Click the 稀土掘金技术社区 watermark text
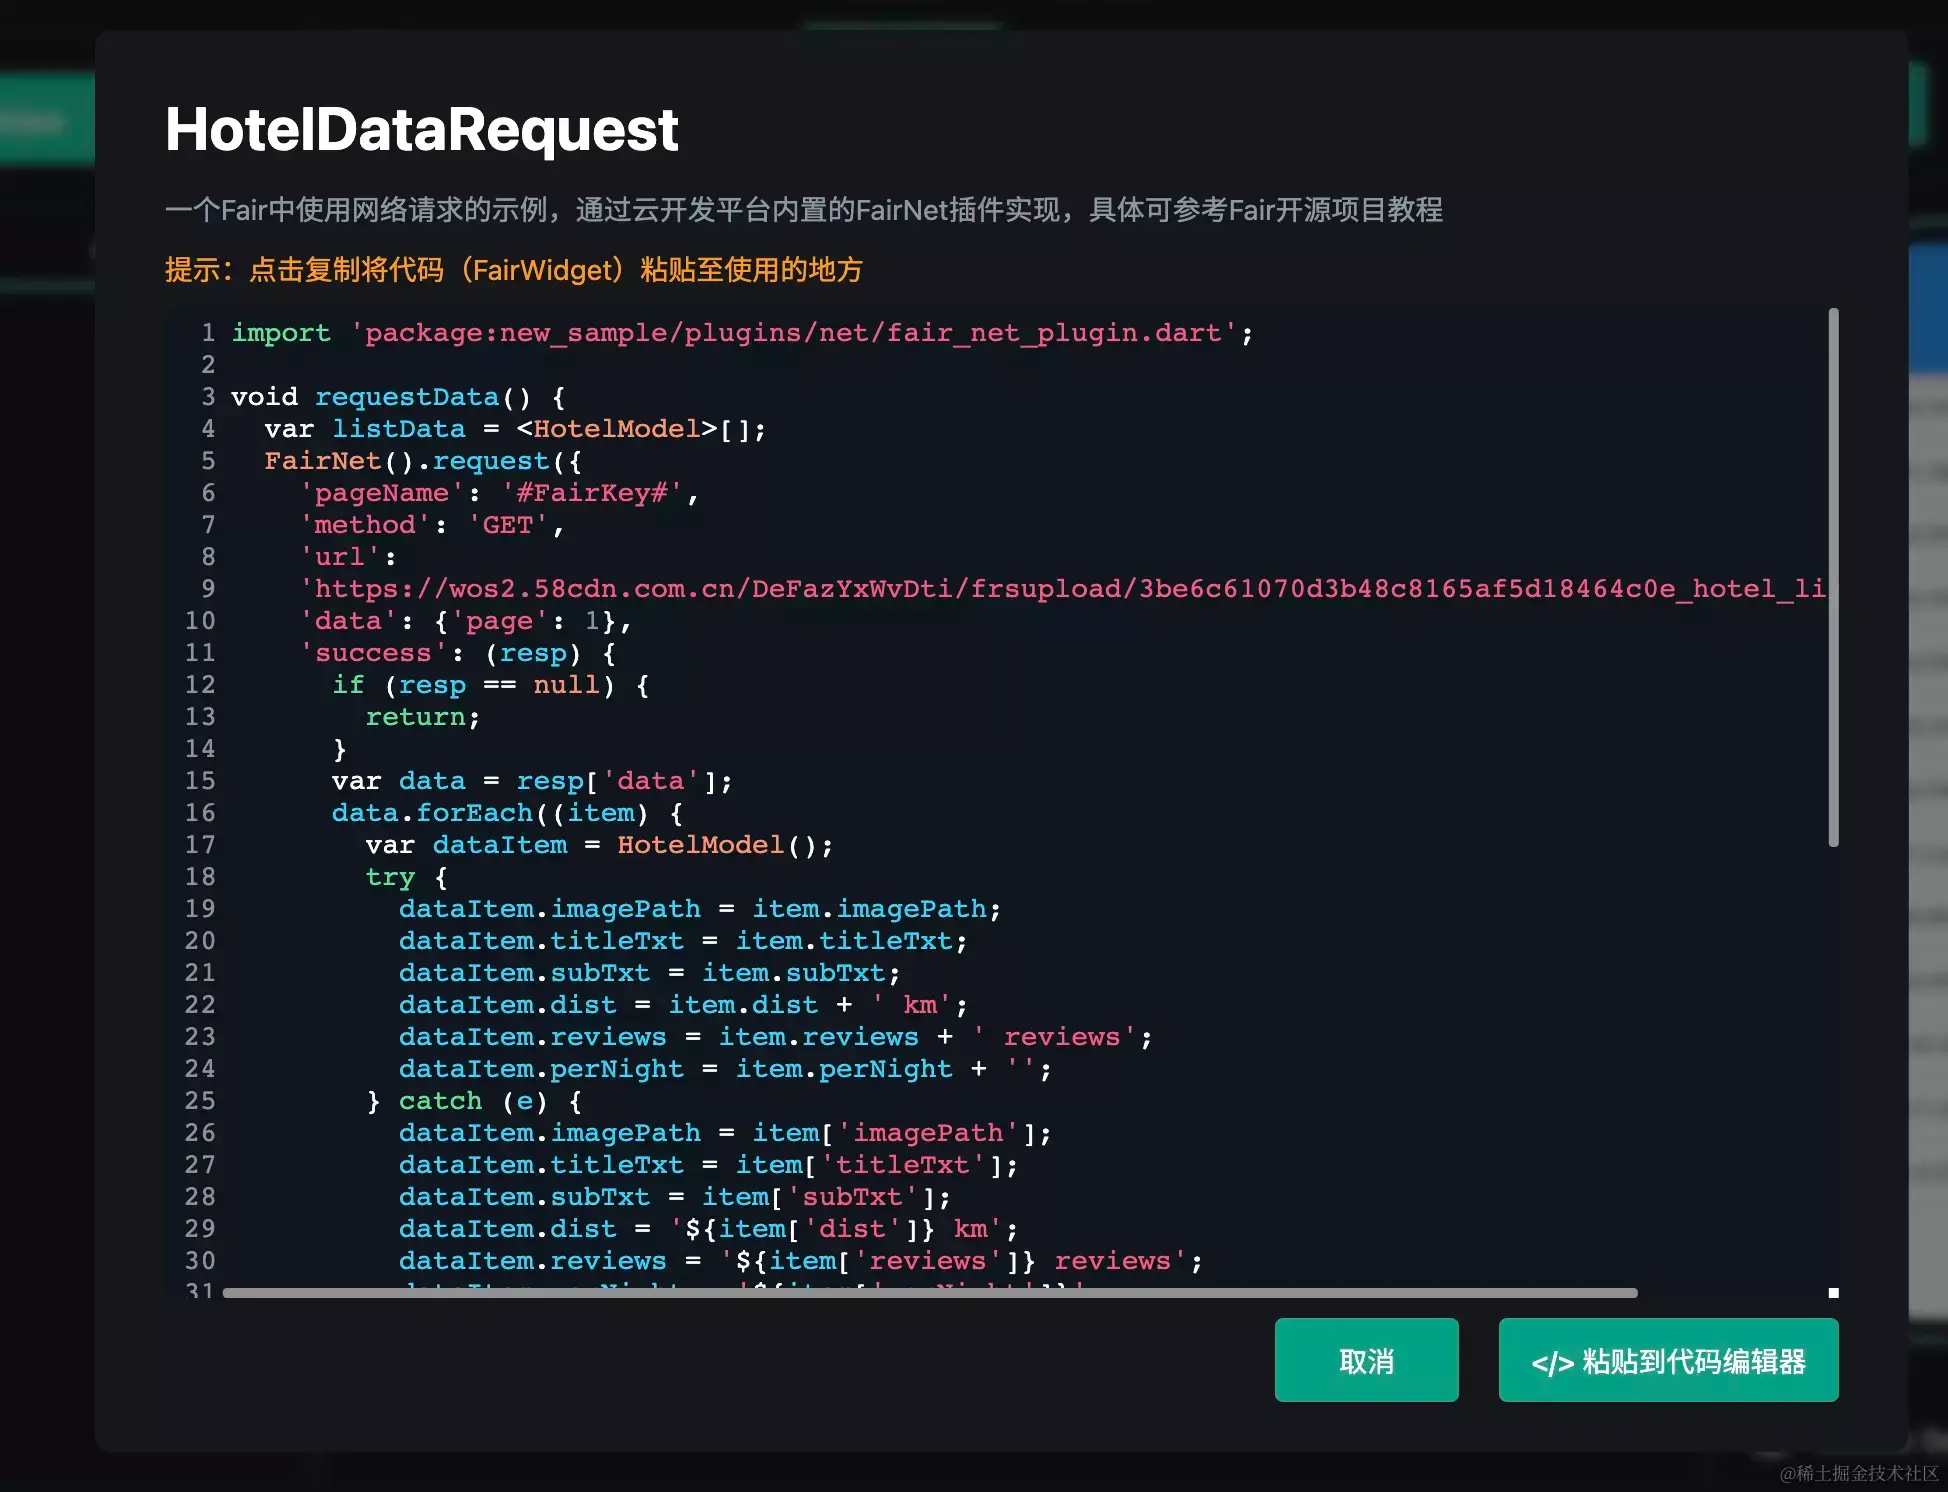 pos(1858,1473)
